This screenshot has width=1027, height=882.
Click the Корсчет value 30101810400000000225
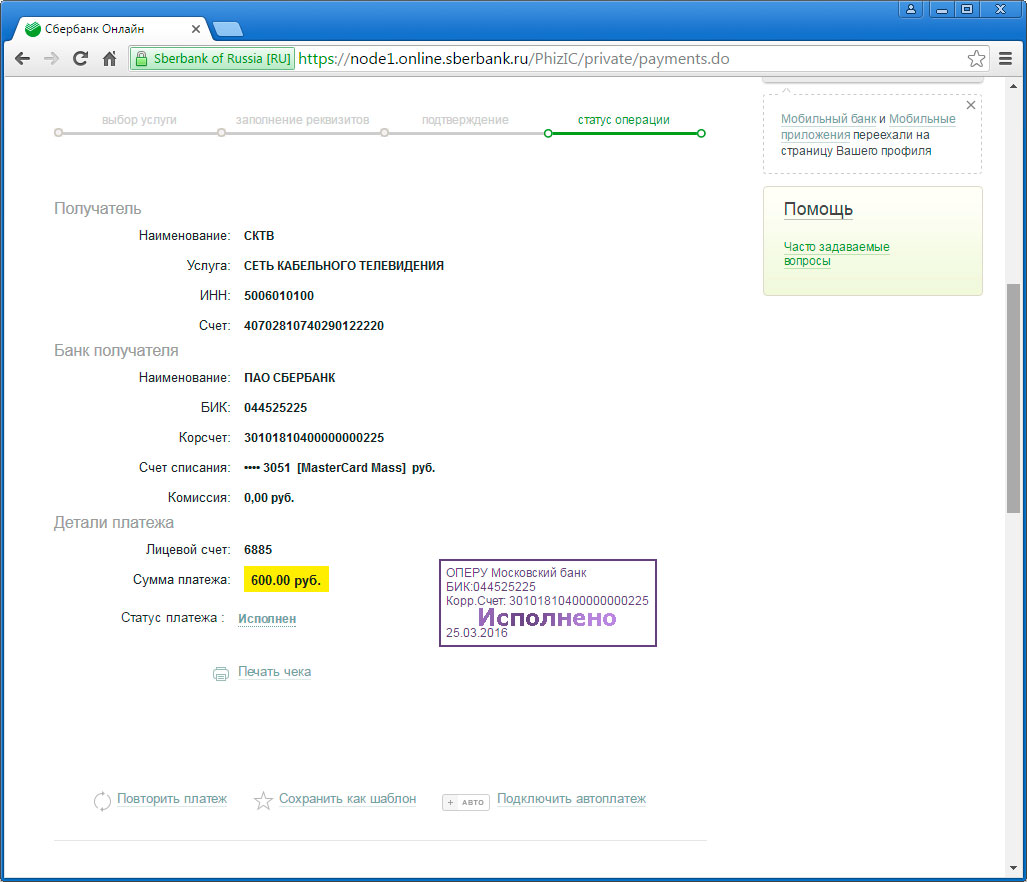pyautogui.click(x=314, y=438)
